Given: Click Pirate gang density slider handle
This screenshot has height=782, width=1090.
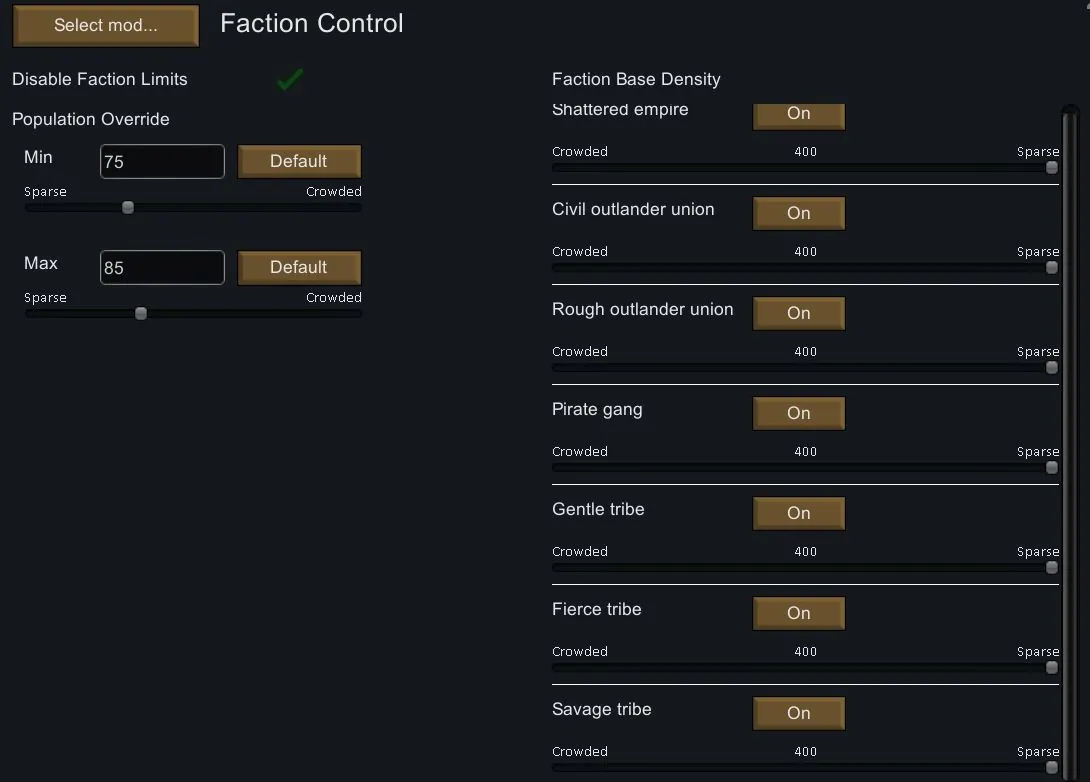Looking at the screenshot, I should coord(1052,468).
